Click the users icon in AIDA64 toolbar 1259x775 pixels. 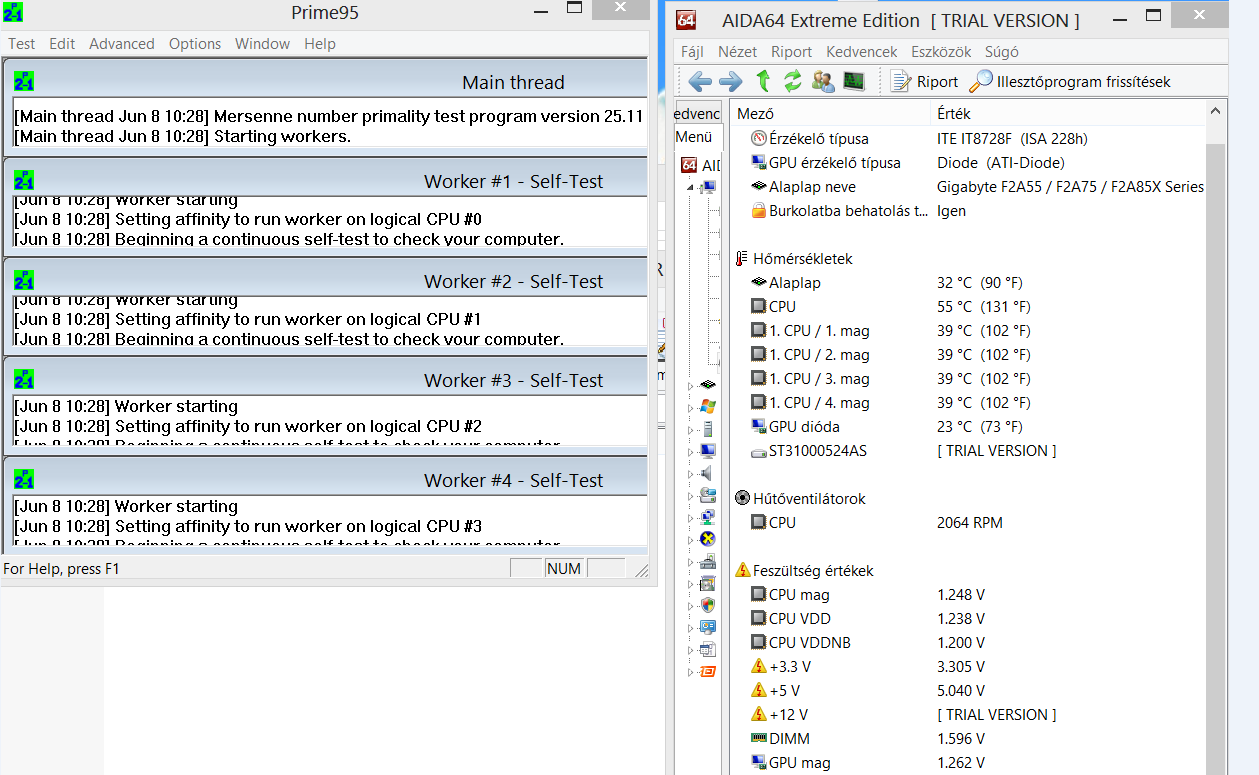point(823,82)
